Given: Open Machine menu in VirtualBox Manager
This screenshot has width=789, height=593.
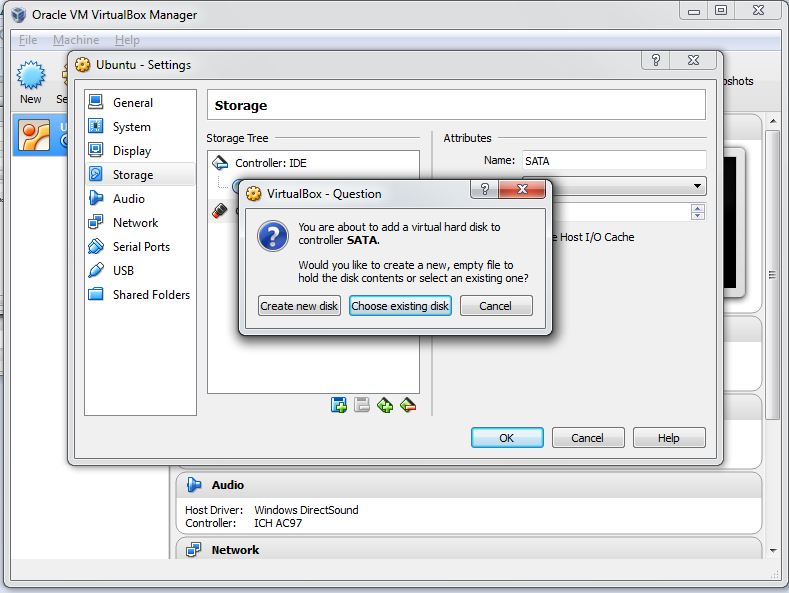Looking at the screenshot, I should pyautogui.click(x=76, y=40).
